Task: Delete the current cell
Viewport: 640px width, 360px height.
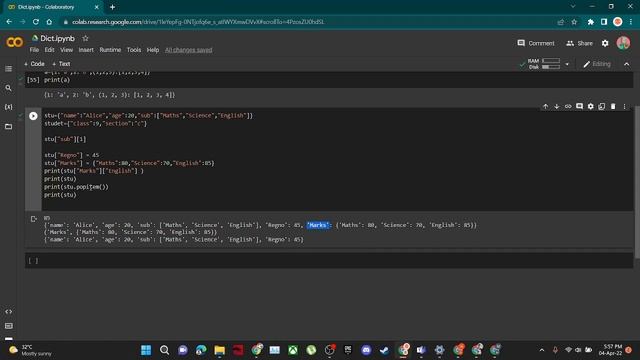Action: [x=613, y=106]
